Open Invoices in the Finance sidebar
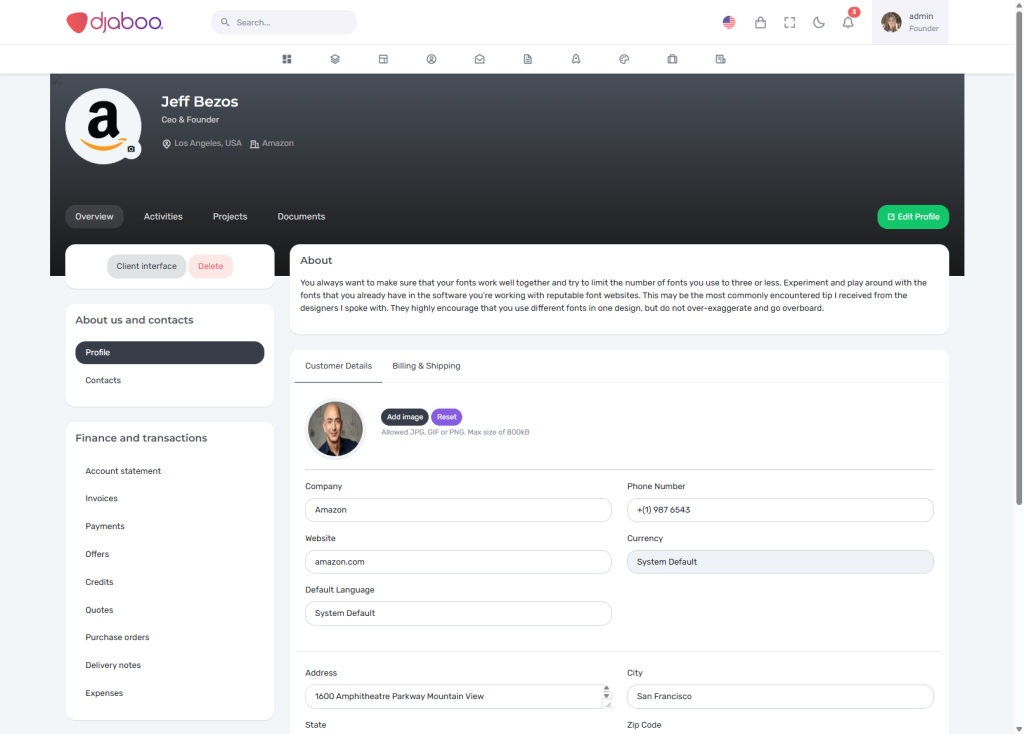The height and width of the screenshot is (734, 1024). pyautogui.click(x=101, y=498)
